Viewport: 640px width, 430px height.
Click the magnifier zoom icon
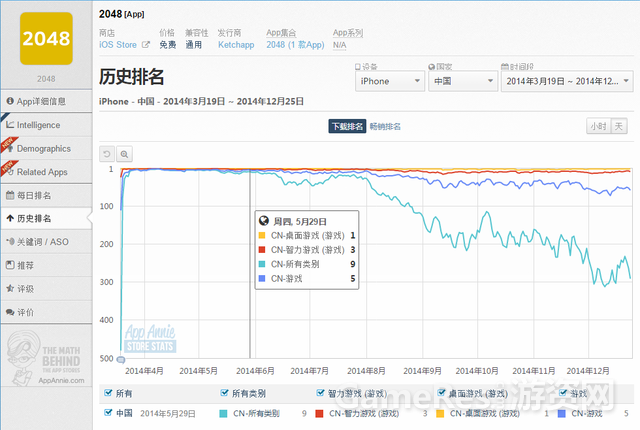tap(124, 154)
